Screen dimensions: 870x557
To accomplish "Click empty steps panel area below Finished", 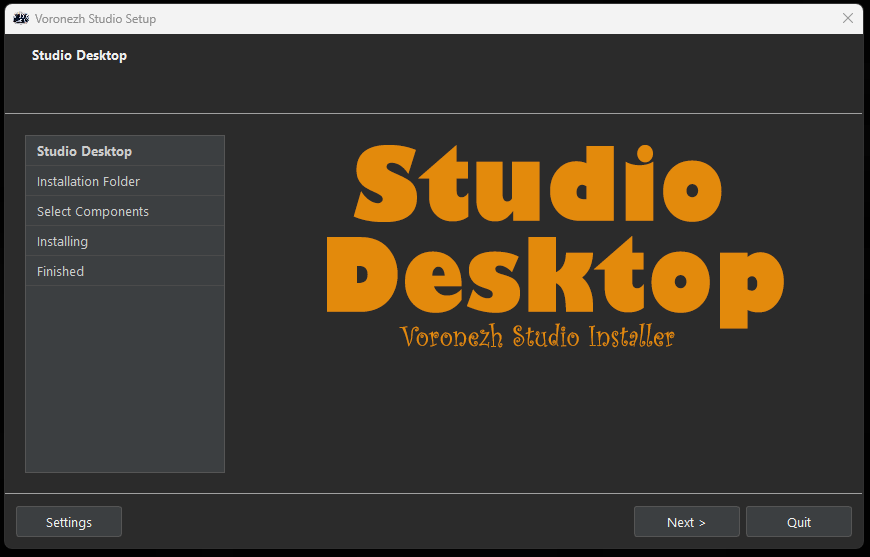I will pos(125,379).
